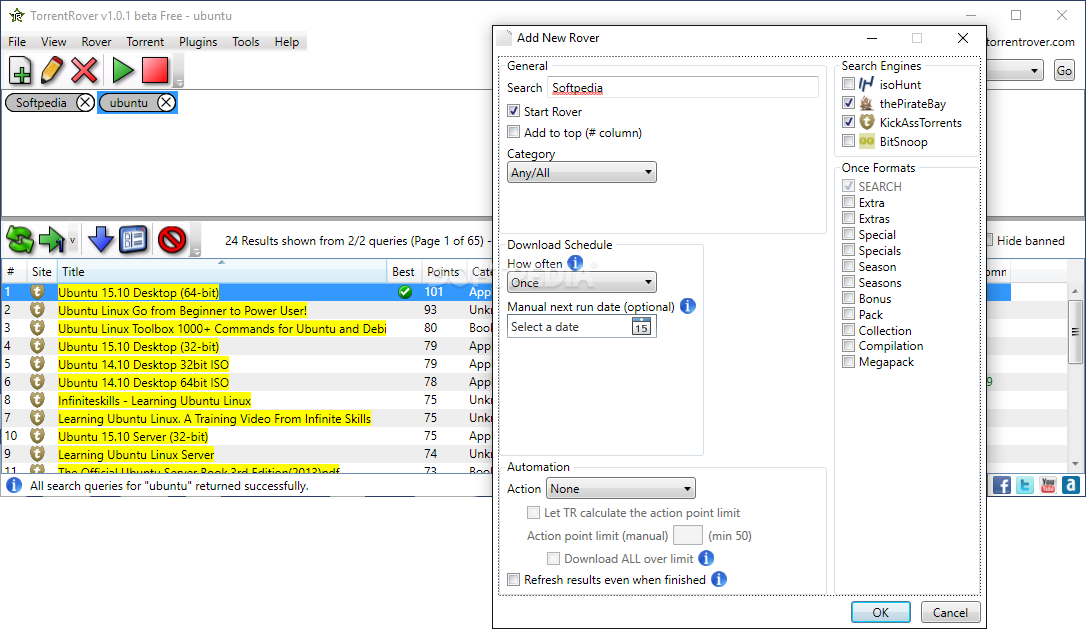This screenshot has width=1086, height=629.
Task: Uncheck KickAssTorrents search engine
Action: (848, 121)
